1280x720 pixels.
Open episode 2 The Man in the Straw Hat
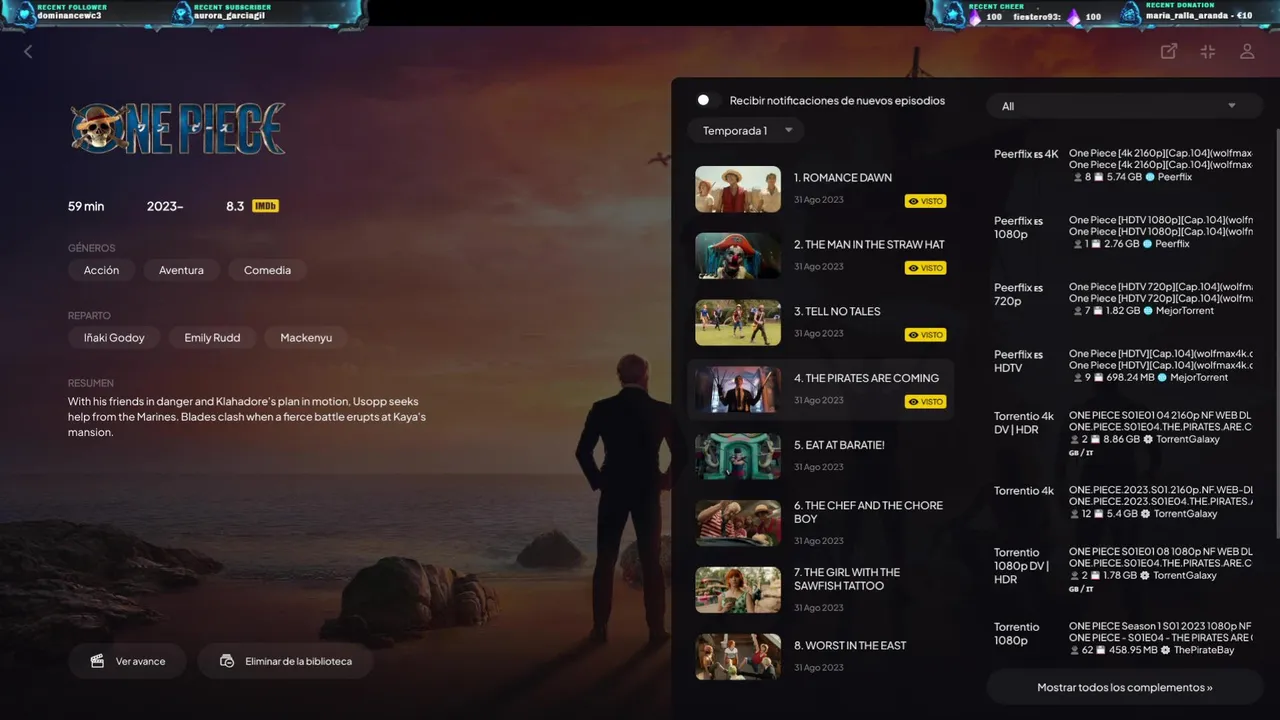820,256
